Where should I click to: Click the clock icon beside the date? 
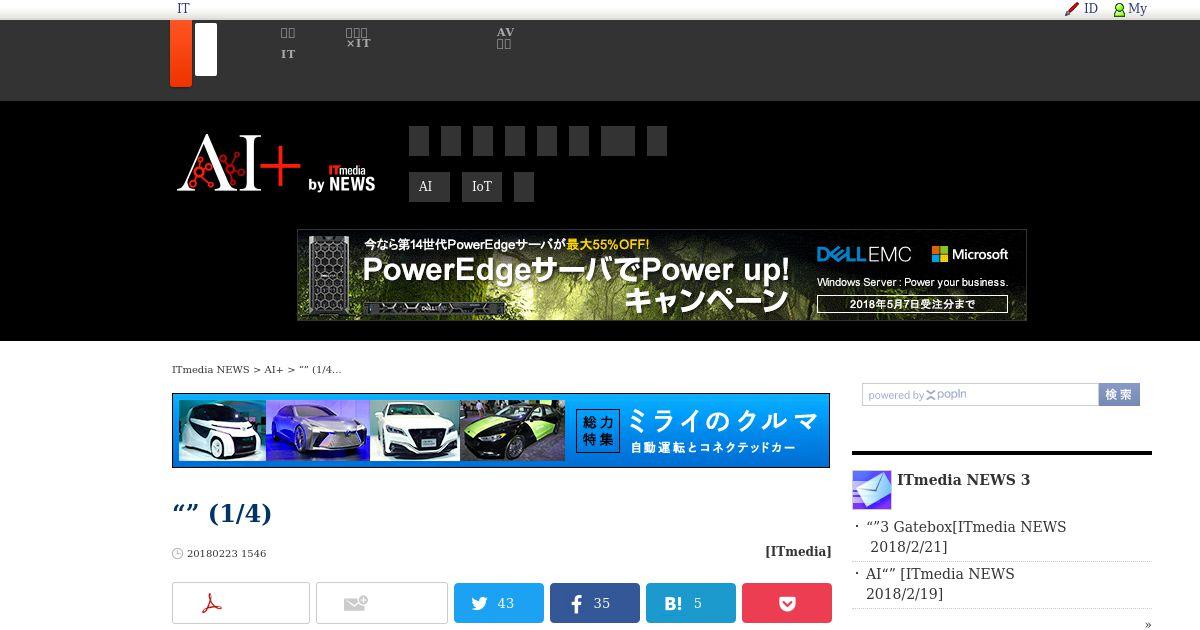(x=178, y=554)
